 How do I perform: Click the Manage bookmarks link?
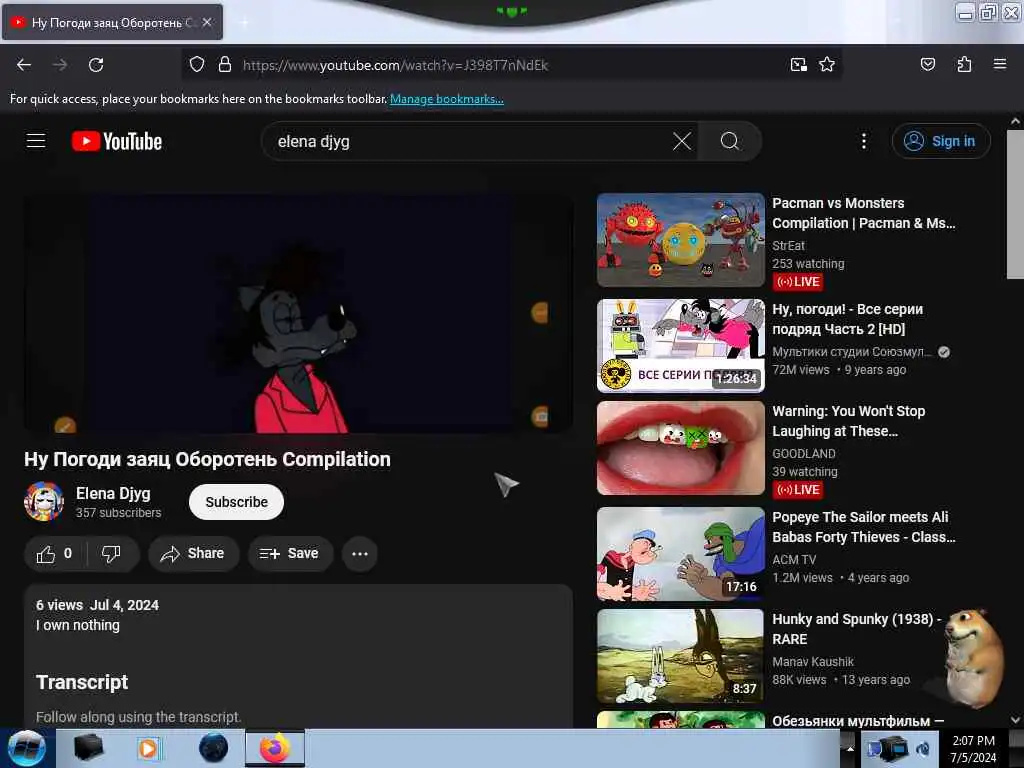pyautogui.click(x=447, y=99)
